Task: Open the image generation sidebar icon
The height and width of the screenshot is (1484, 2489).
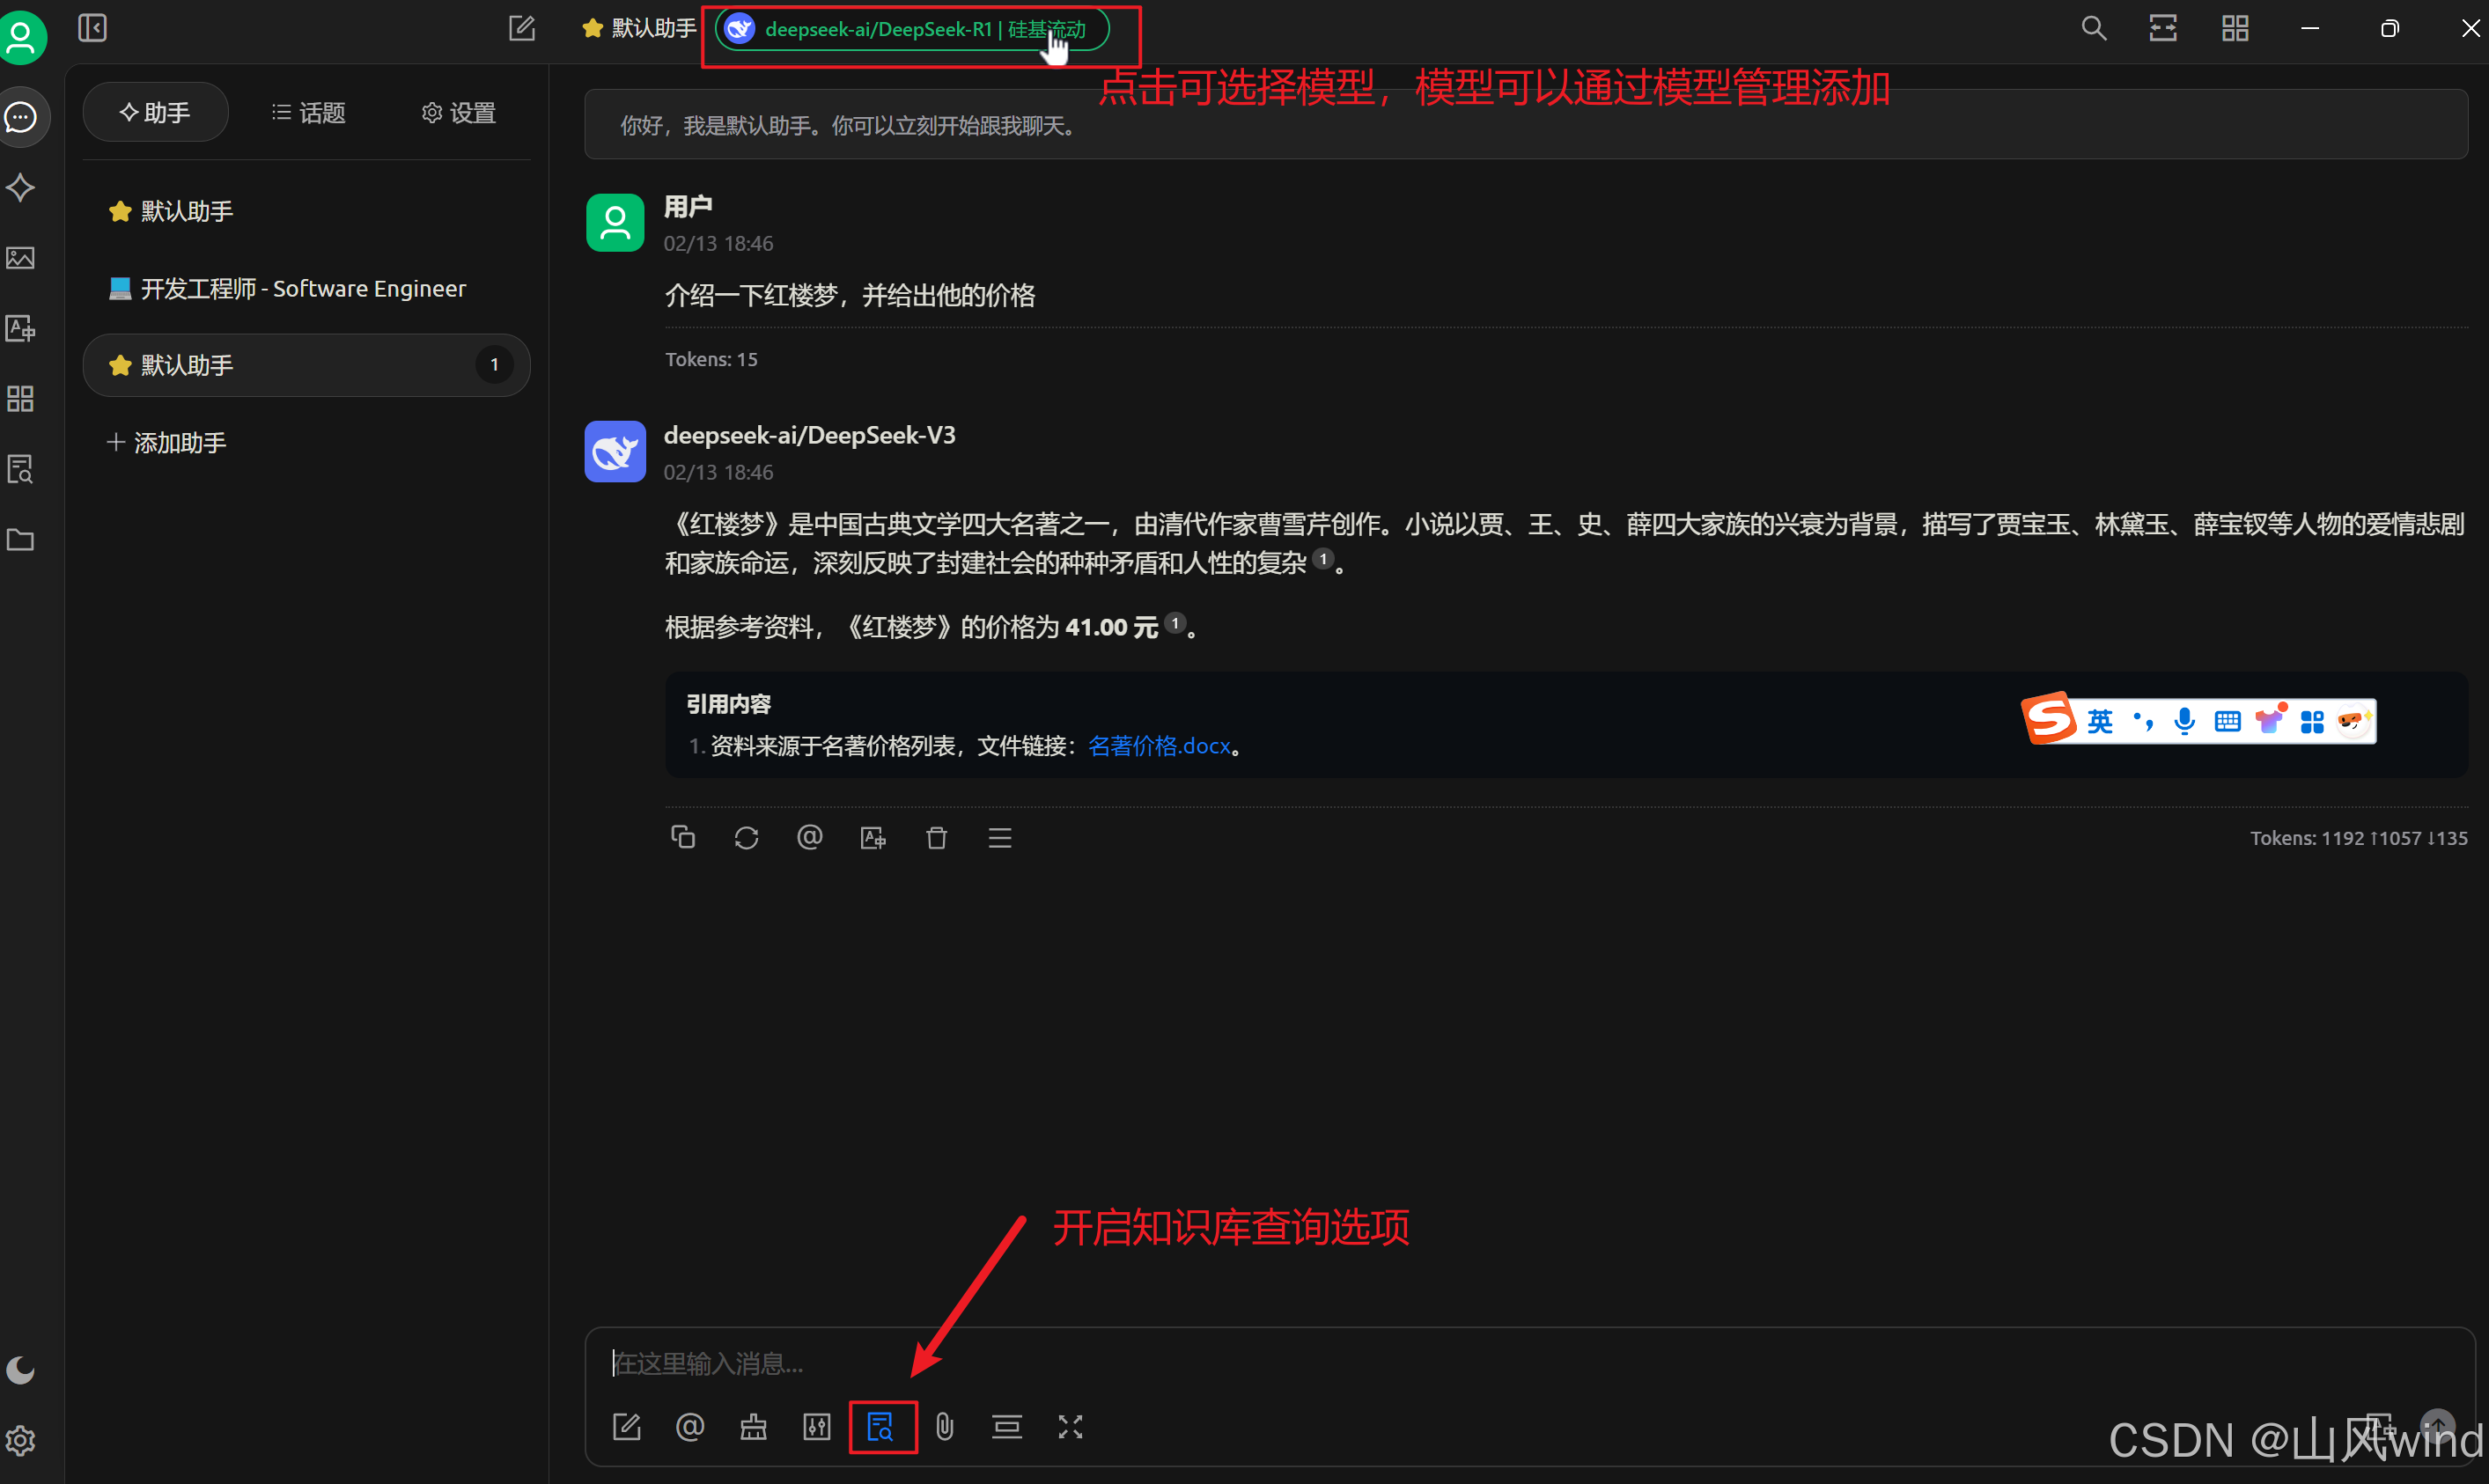Action: pos(20,258)
